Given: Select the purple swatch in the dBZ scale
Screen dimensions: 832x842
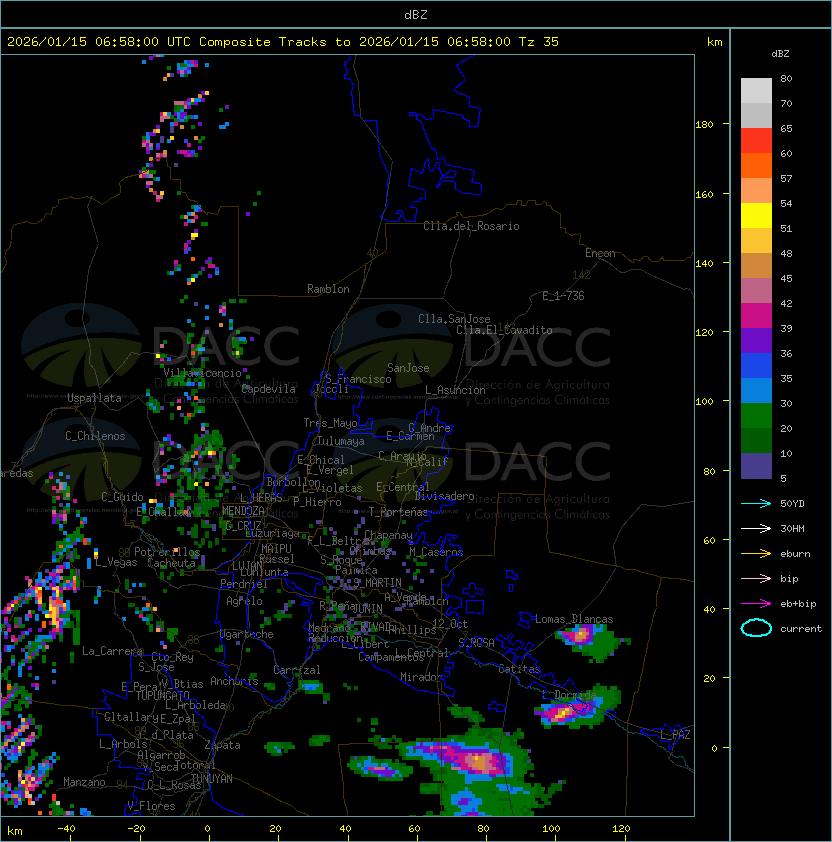Looking at the screenshot, I should pos(756,340).
